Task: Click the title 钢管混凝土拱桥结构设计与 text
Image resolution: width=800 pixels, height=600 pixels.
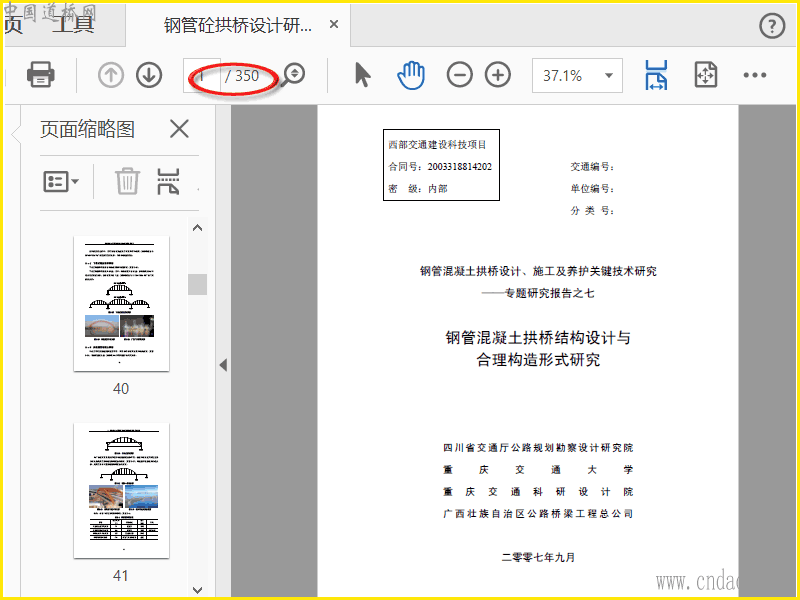Action: pyautogui.click(x=538, y=338)
